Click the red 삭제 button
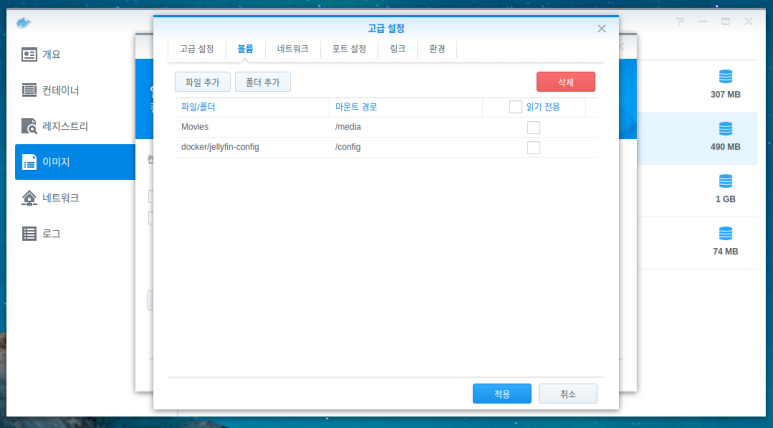 (x=565, y=82)
